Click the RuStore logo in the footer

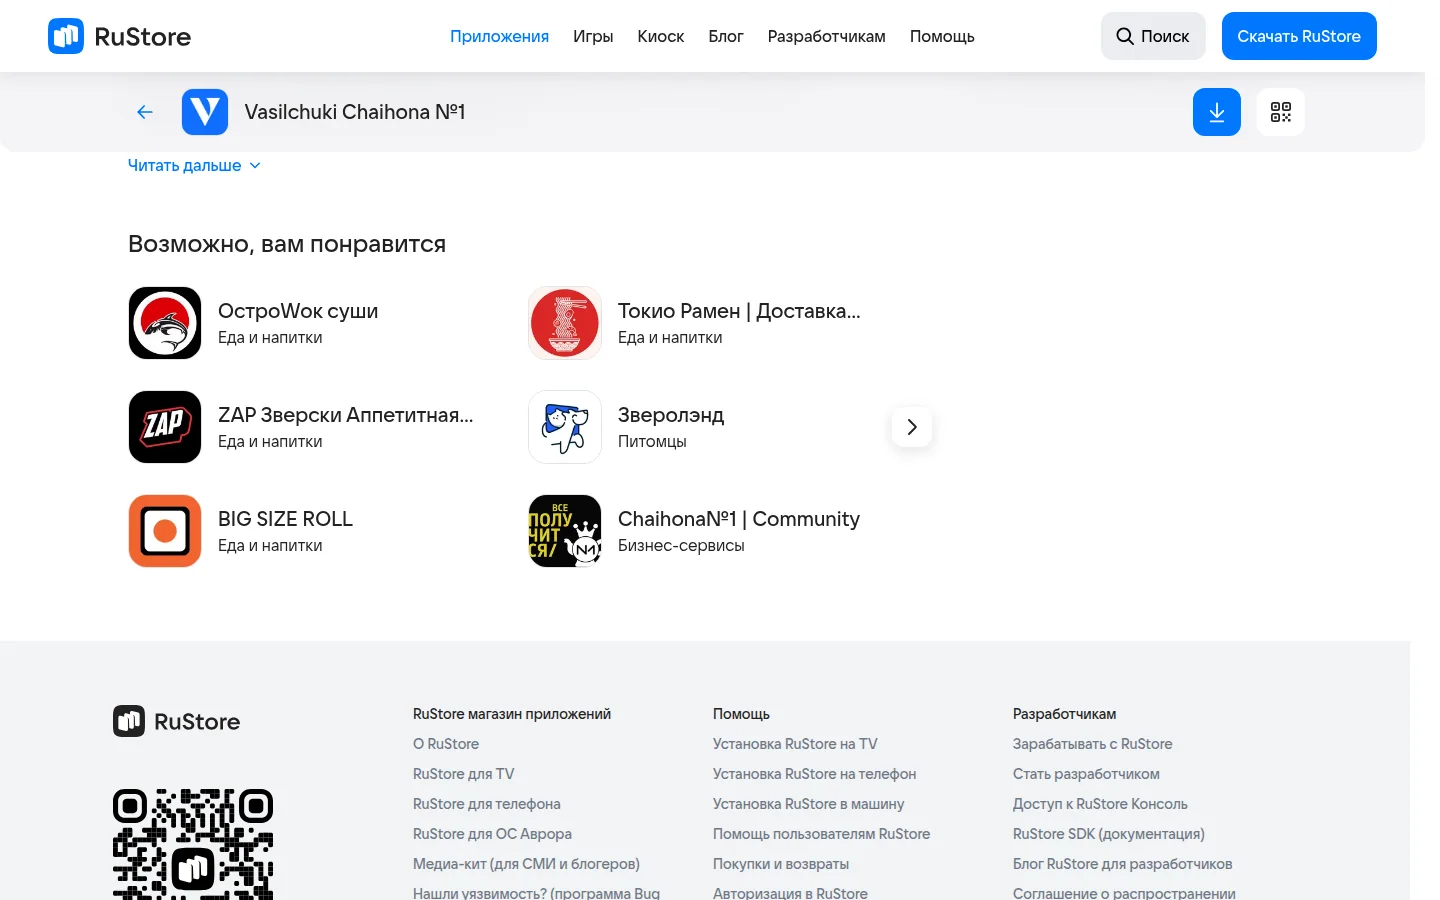click(177, 721)
